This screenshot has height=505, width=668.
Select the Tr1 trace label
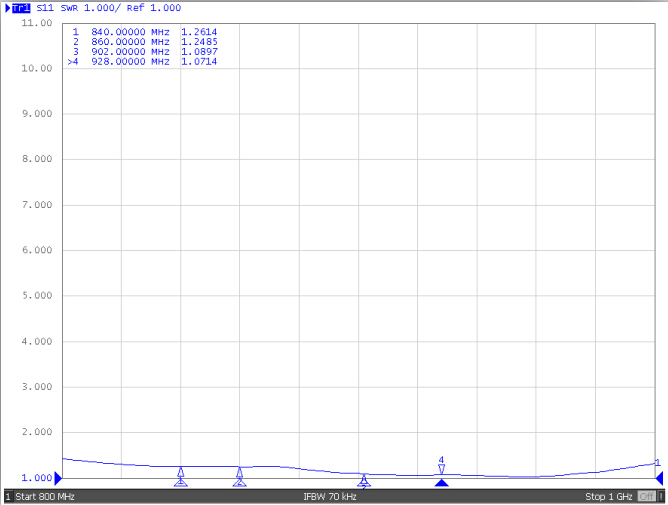[21, 8]
